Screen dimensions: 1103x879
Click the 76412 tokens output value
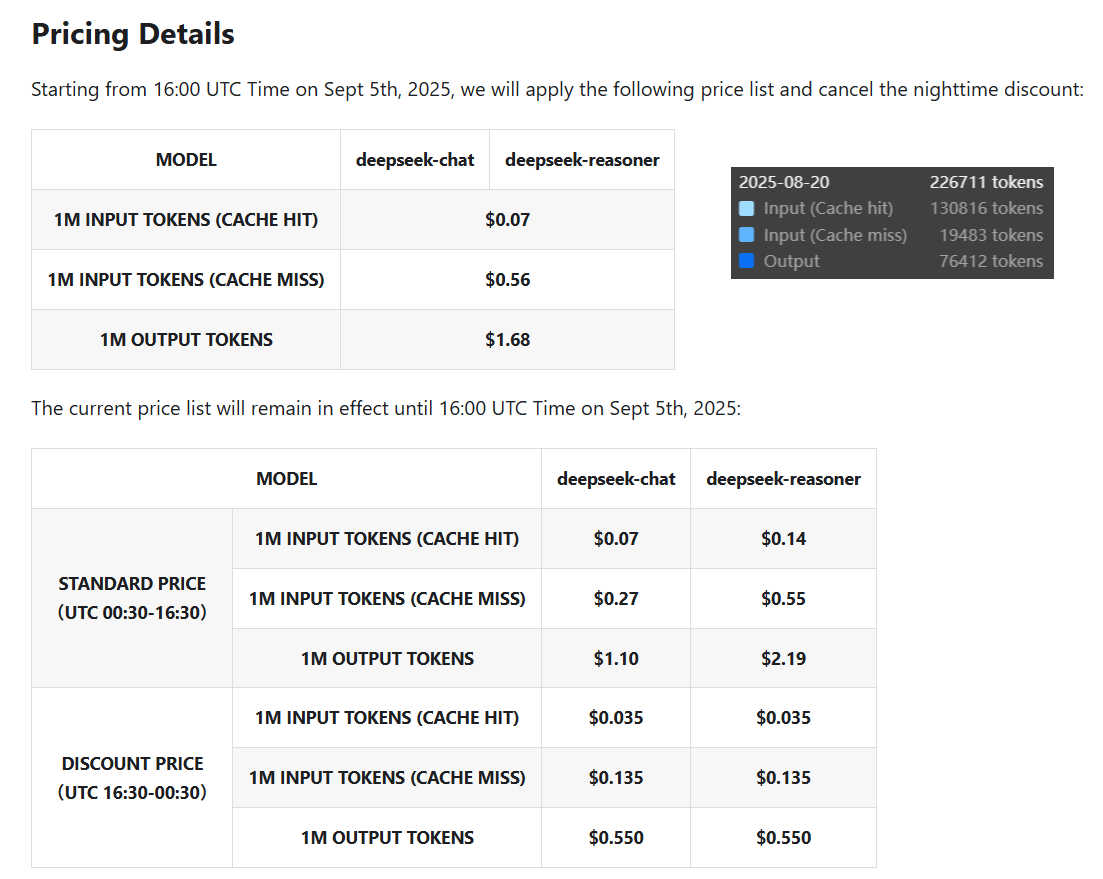click(x=990, y=261)
